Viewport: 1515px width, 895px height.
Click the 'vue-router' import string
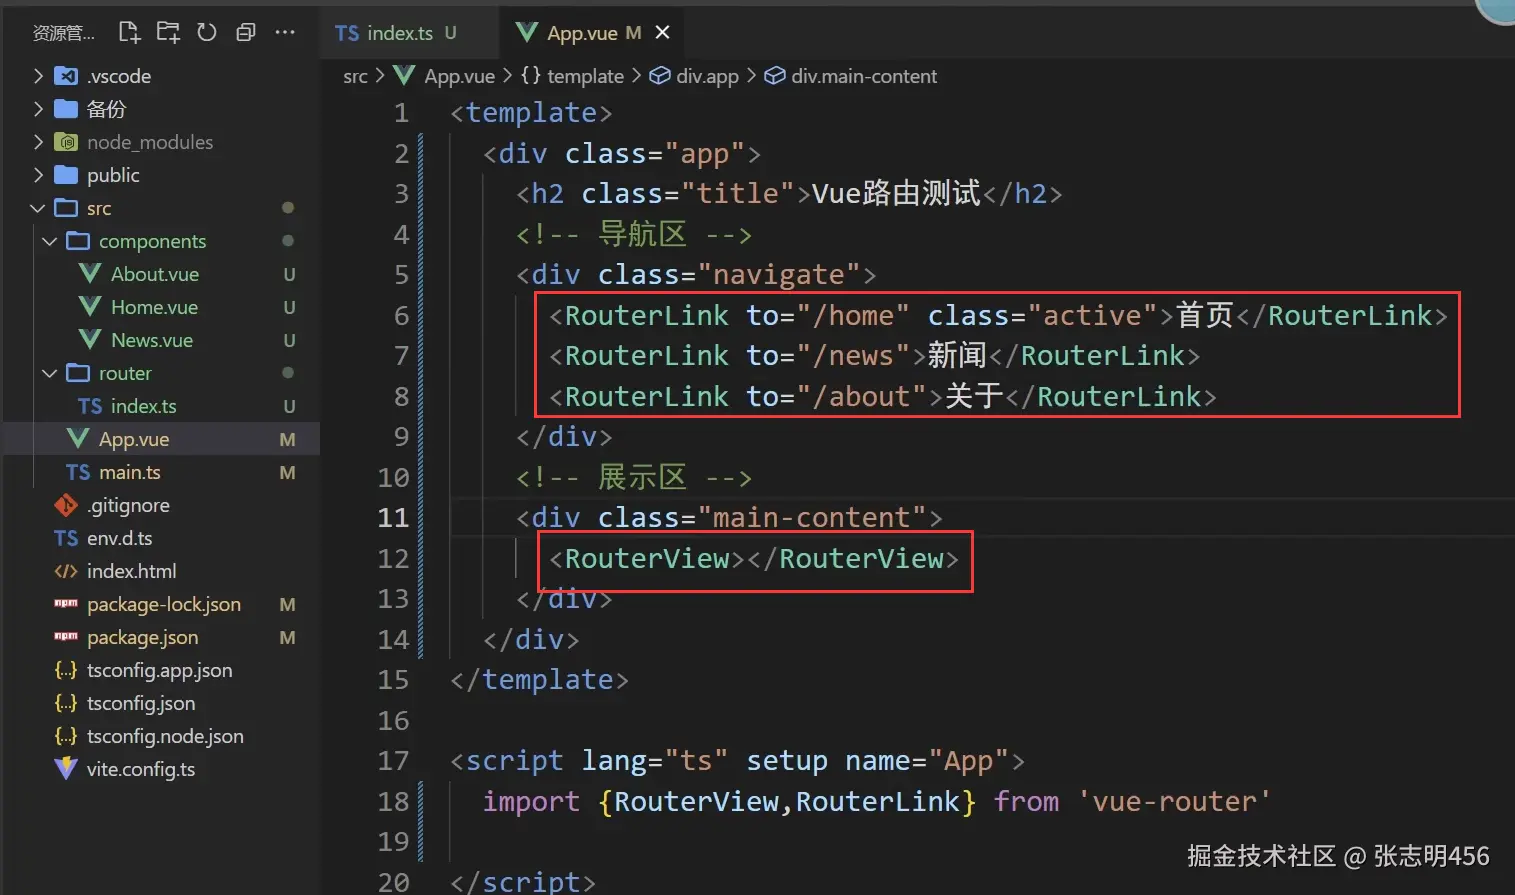point(1174,802)
